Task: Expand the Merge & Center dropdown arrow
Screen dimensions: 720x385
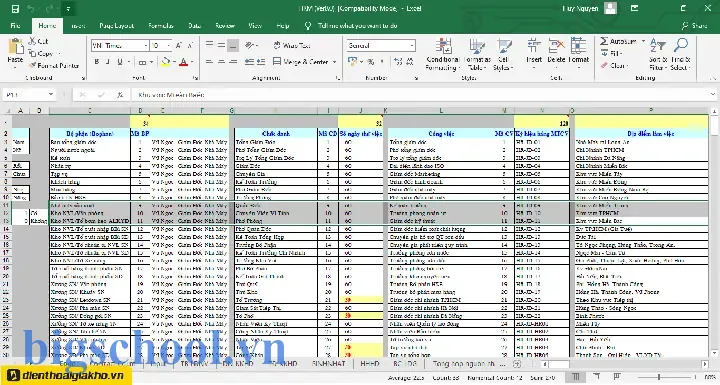Action: [x=334, y=62]
